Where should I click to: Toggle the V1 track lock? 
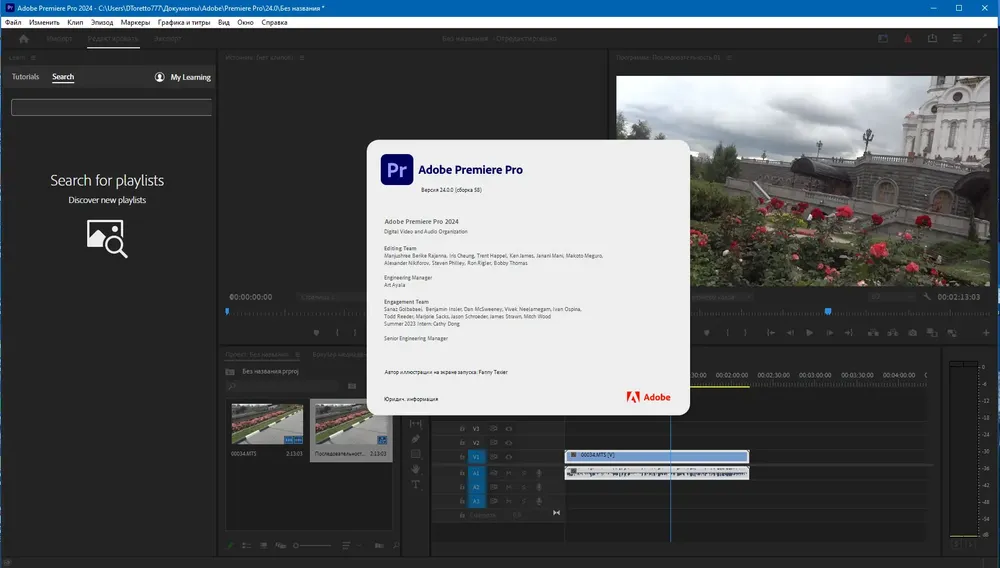pyautogui.click(x=462, y=457)
